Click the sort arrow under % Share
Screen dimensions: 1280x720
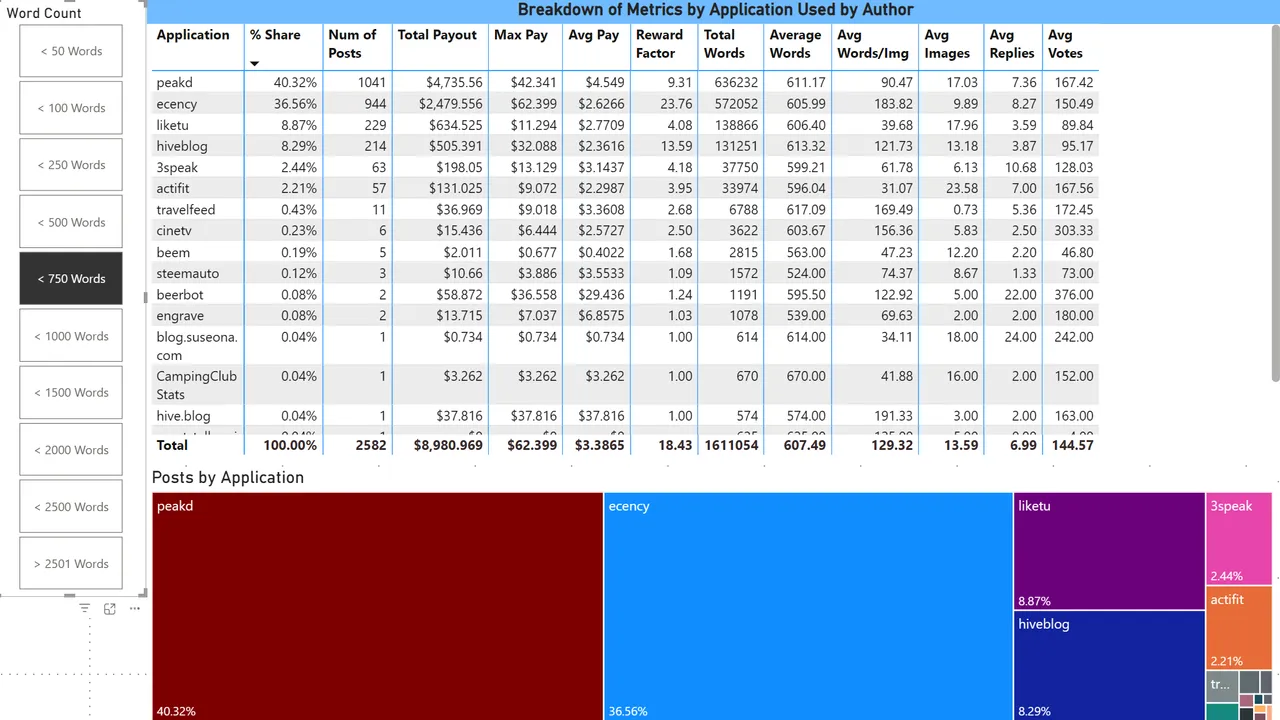254,64
